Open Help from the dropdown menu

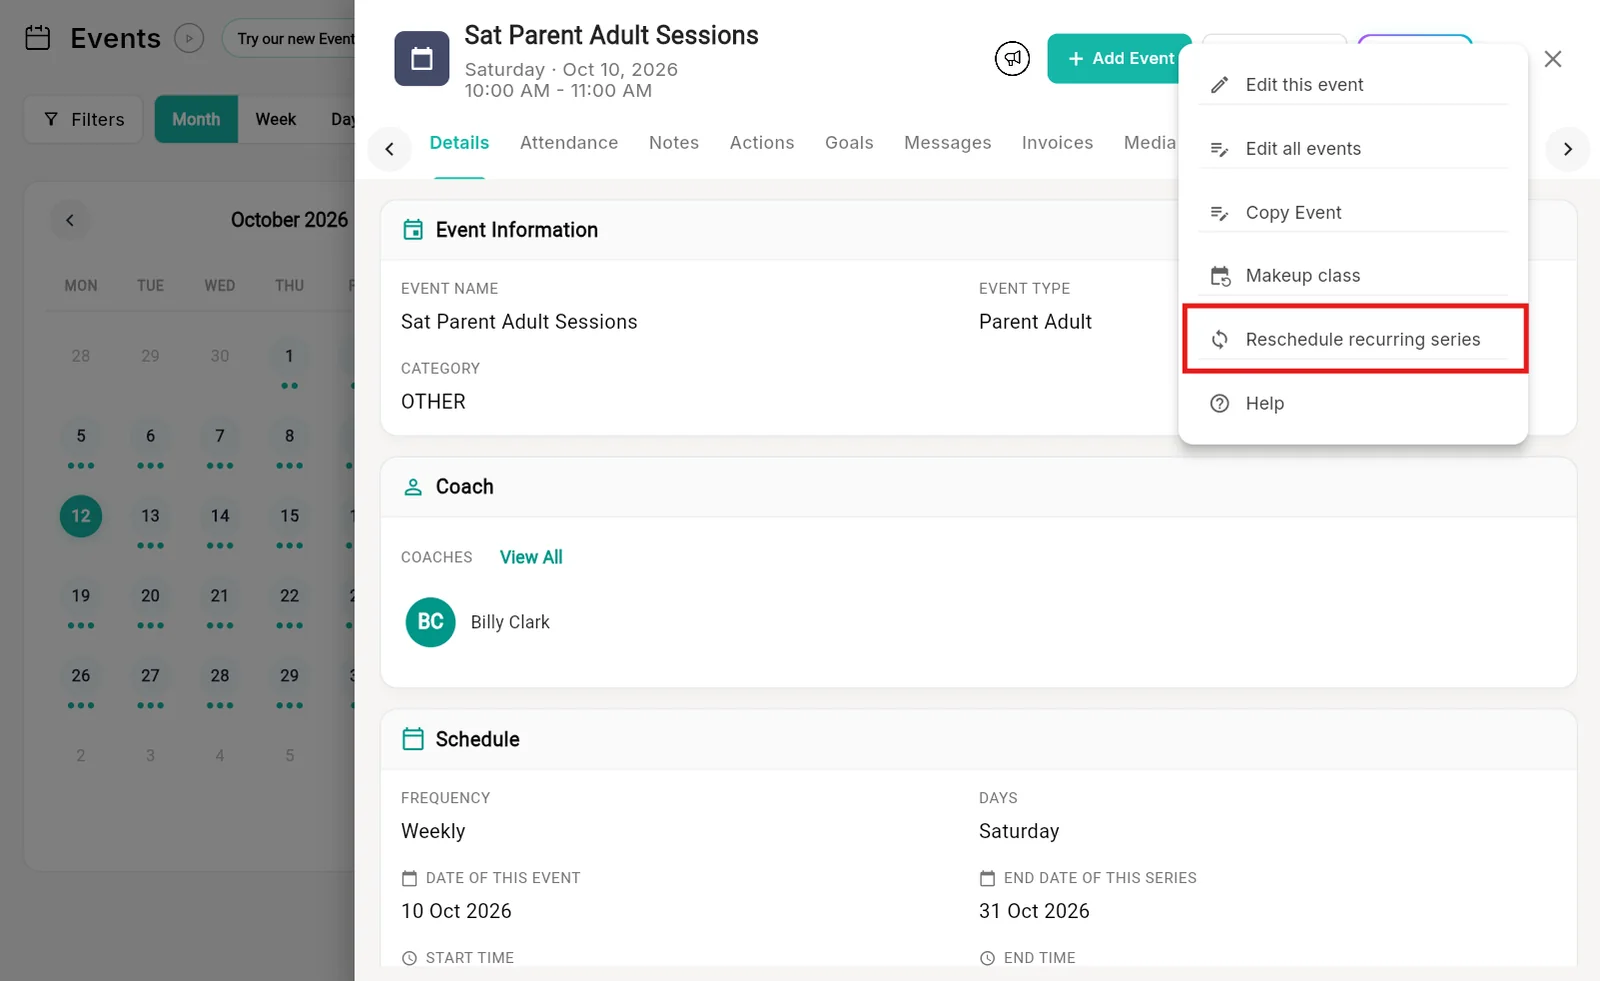[x=1353, y=404]
